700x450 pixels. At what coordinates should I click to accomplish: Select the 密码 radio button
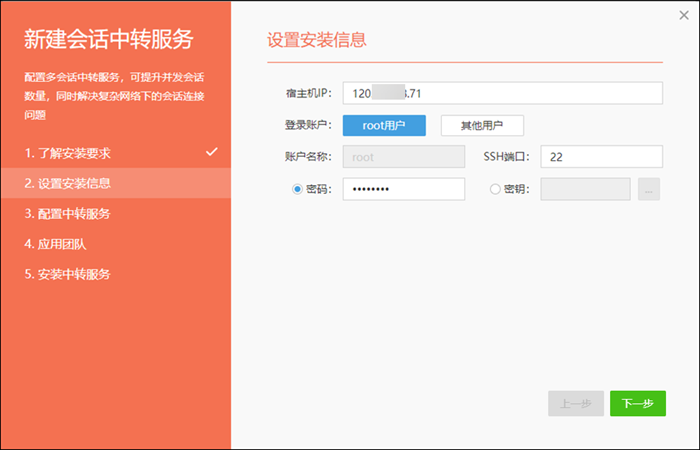tap(298, 189)
